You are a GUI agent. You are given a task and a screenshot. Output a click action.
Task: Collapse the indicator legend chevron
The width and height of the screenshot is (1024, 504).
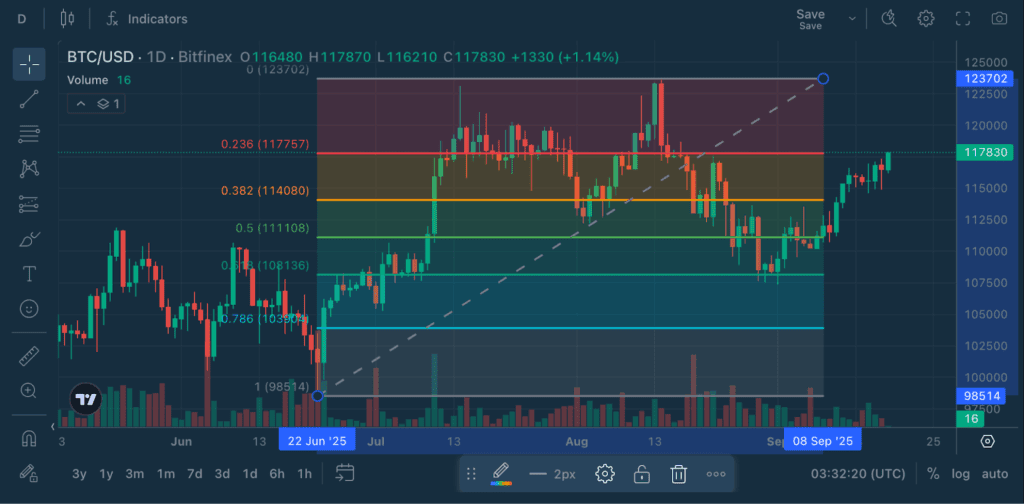pyautogui.click(x=80, y=104)
